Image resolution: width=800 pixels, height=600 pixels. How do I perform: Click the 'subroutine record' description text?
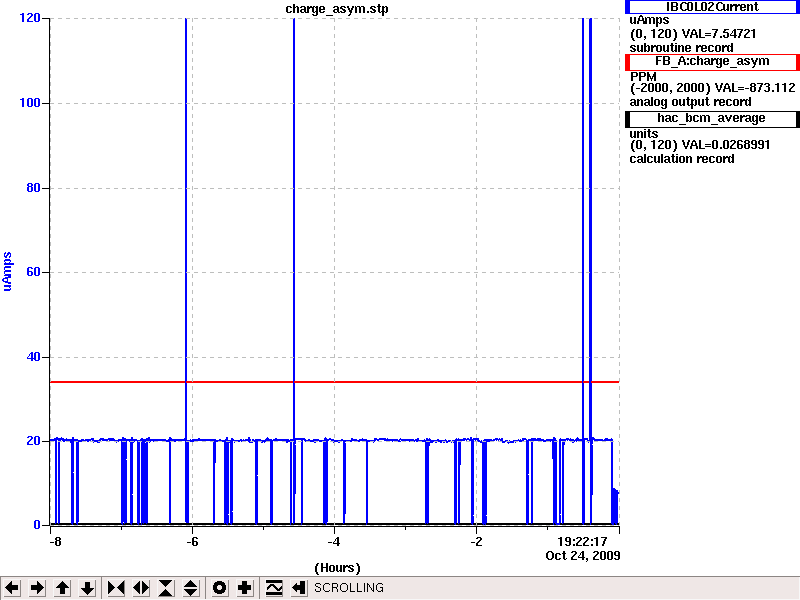[x=681, y=48]
